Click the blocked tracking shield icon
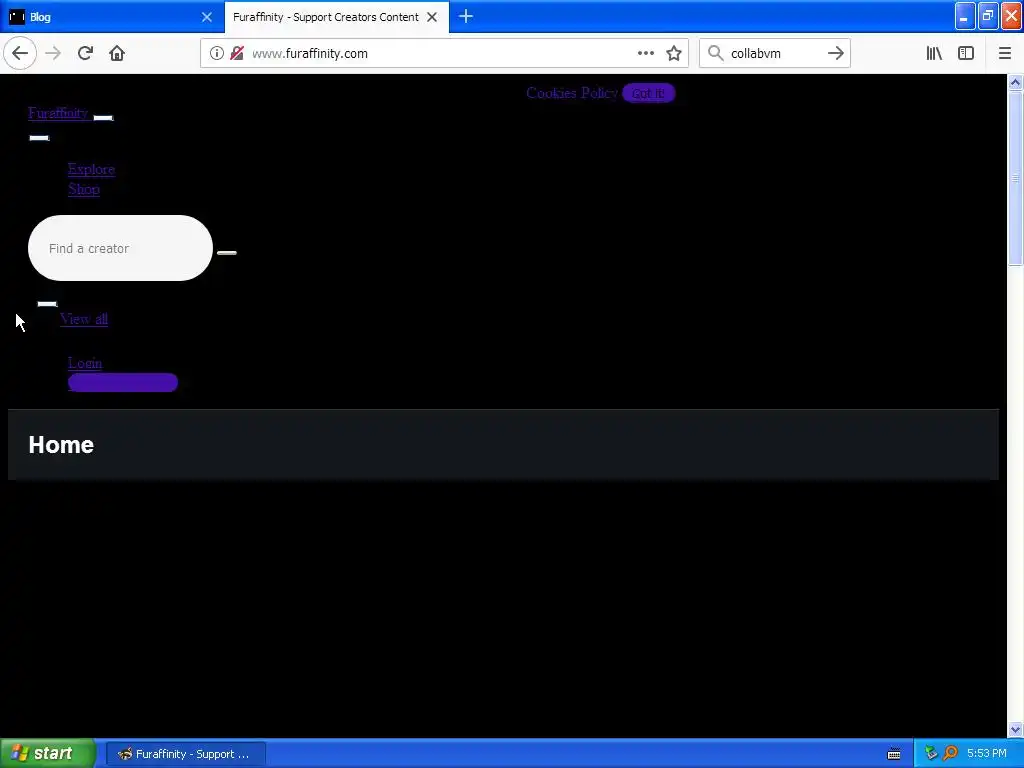This screenshot has height=768, width=1024. pos(237,53)
